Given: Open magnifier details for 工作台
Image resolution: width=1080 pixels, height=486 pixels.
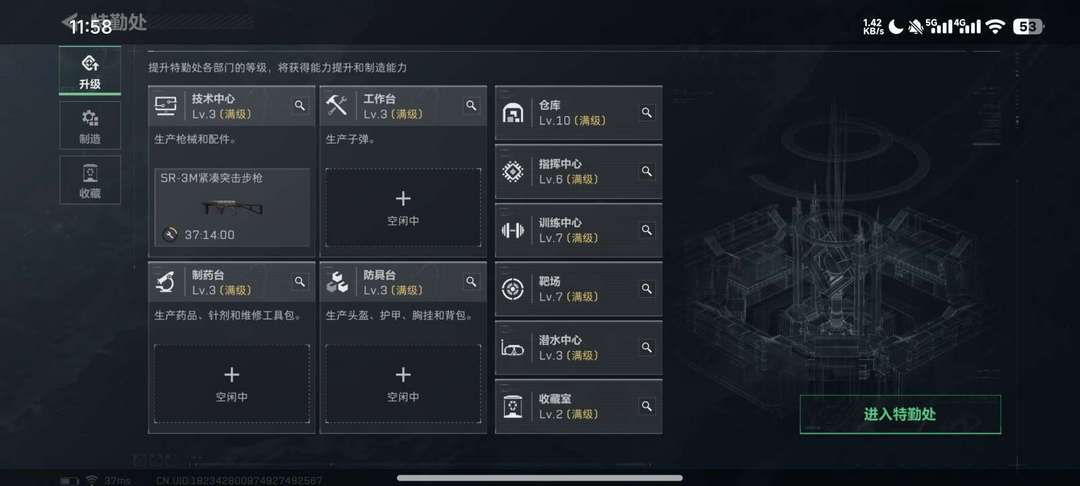Looking at the screenshot, I should point(471,105).
